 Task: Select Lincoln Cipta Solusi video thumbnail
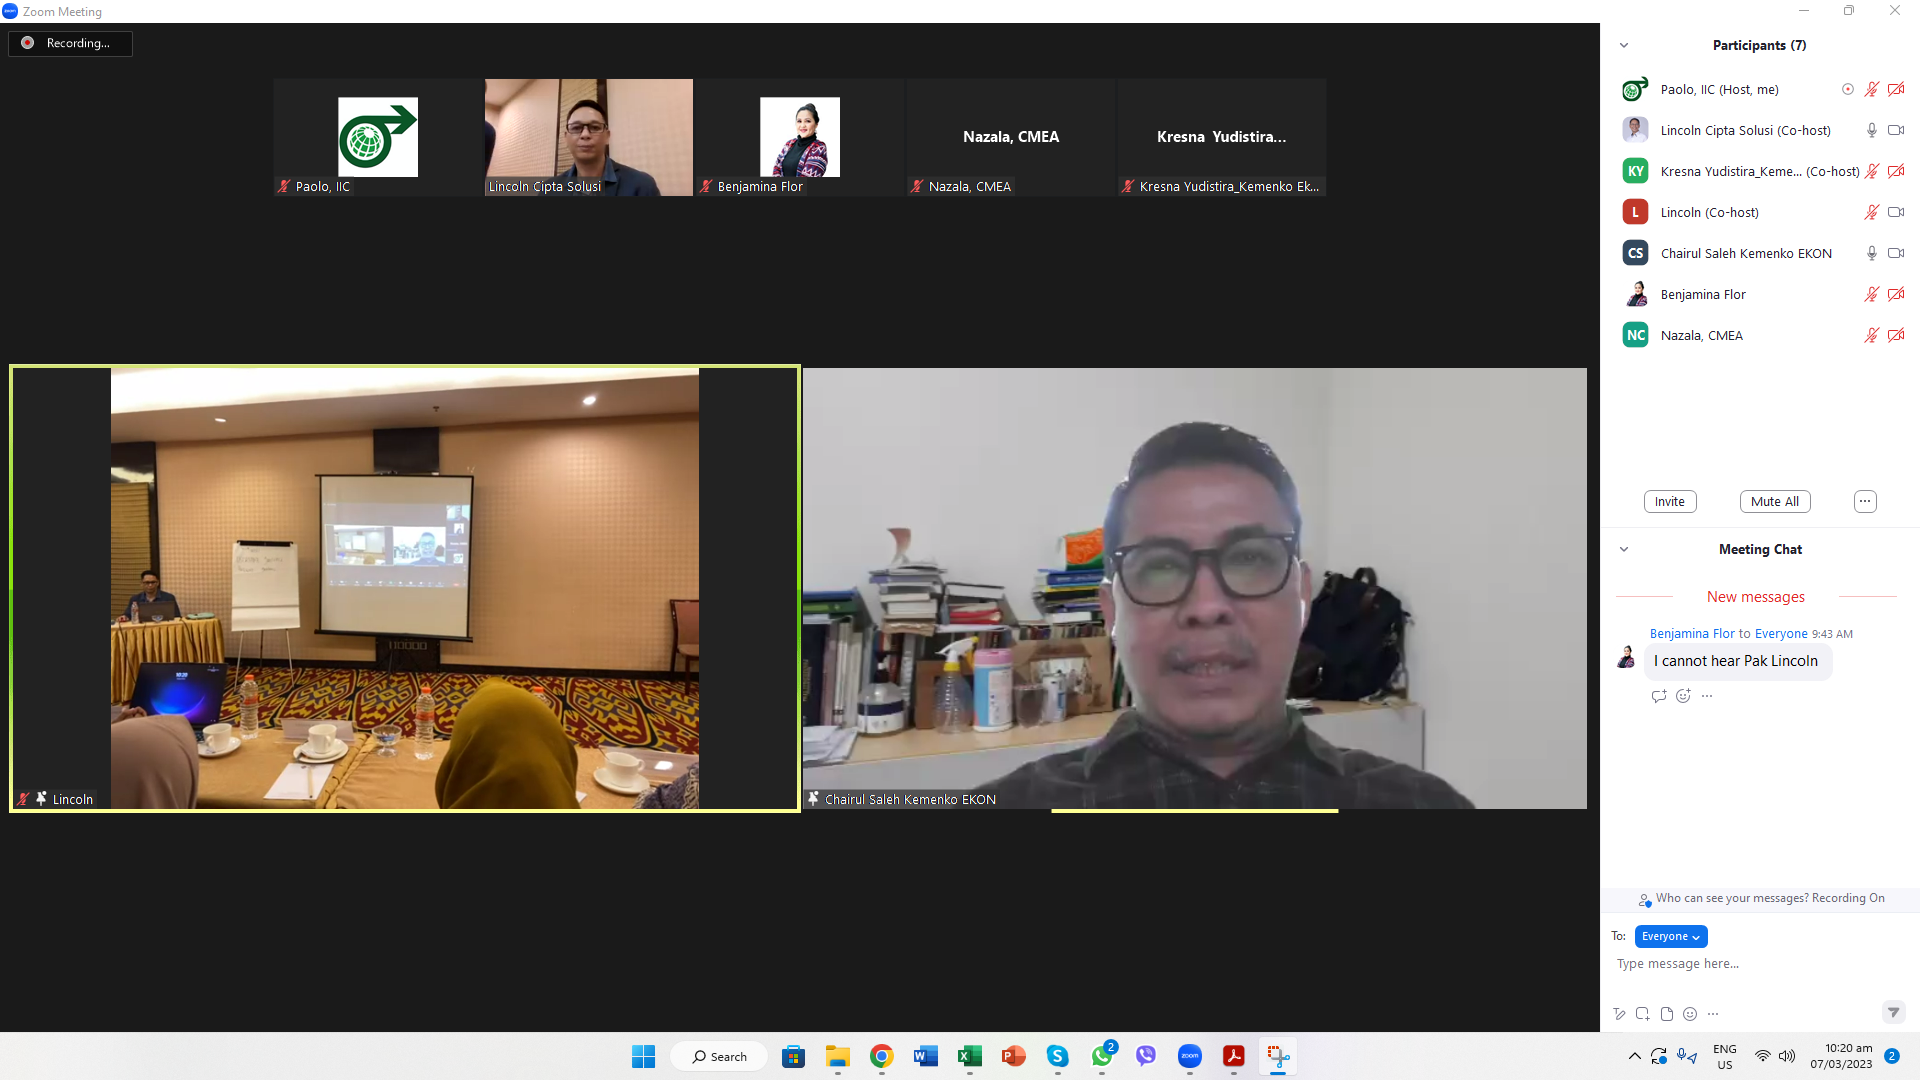(588, 137)
